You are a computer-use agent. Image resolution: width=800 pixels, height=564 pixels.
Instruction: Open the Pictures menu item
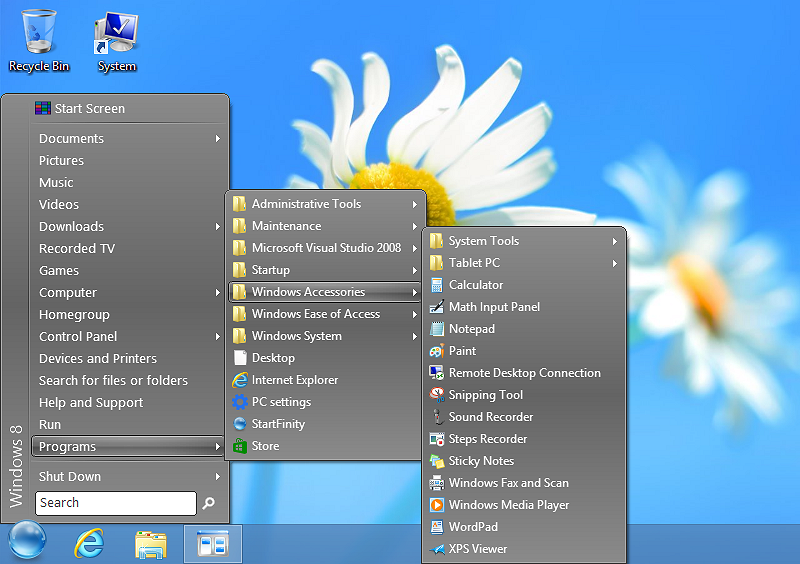tap(128, 160)
